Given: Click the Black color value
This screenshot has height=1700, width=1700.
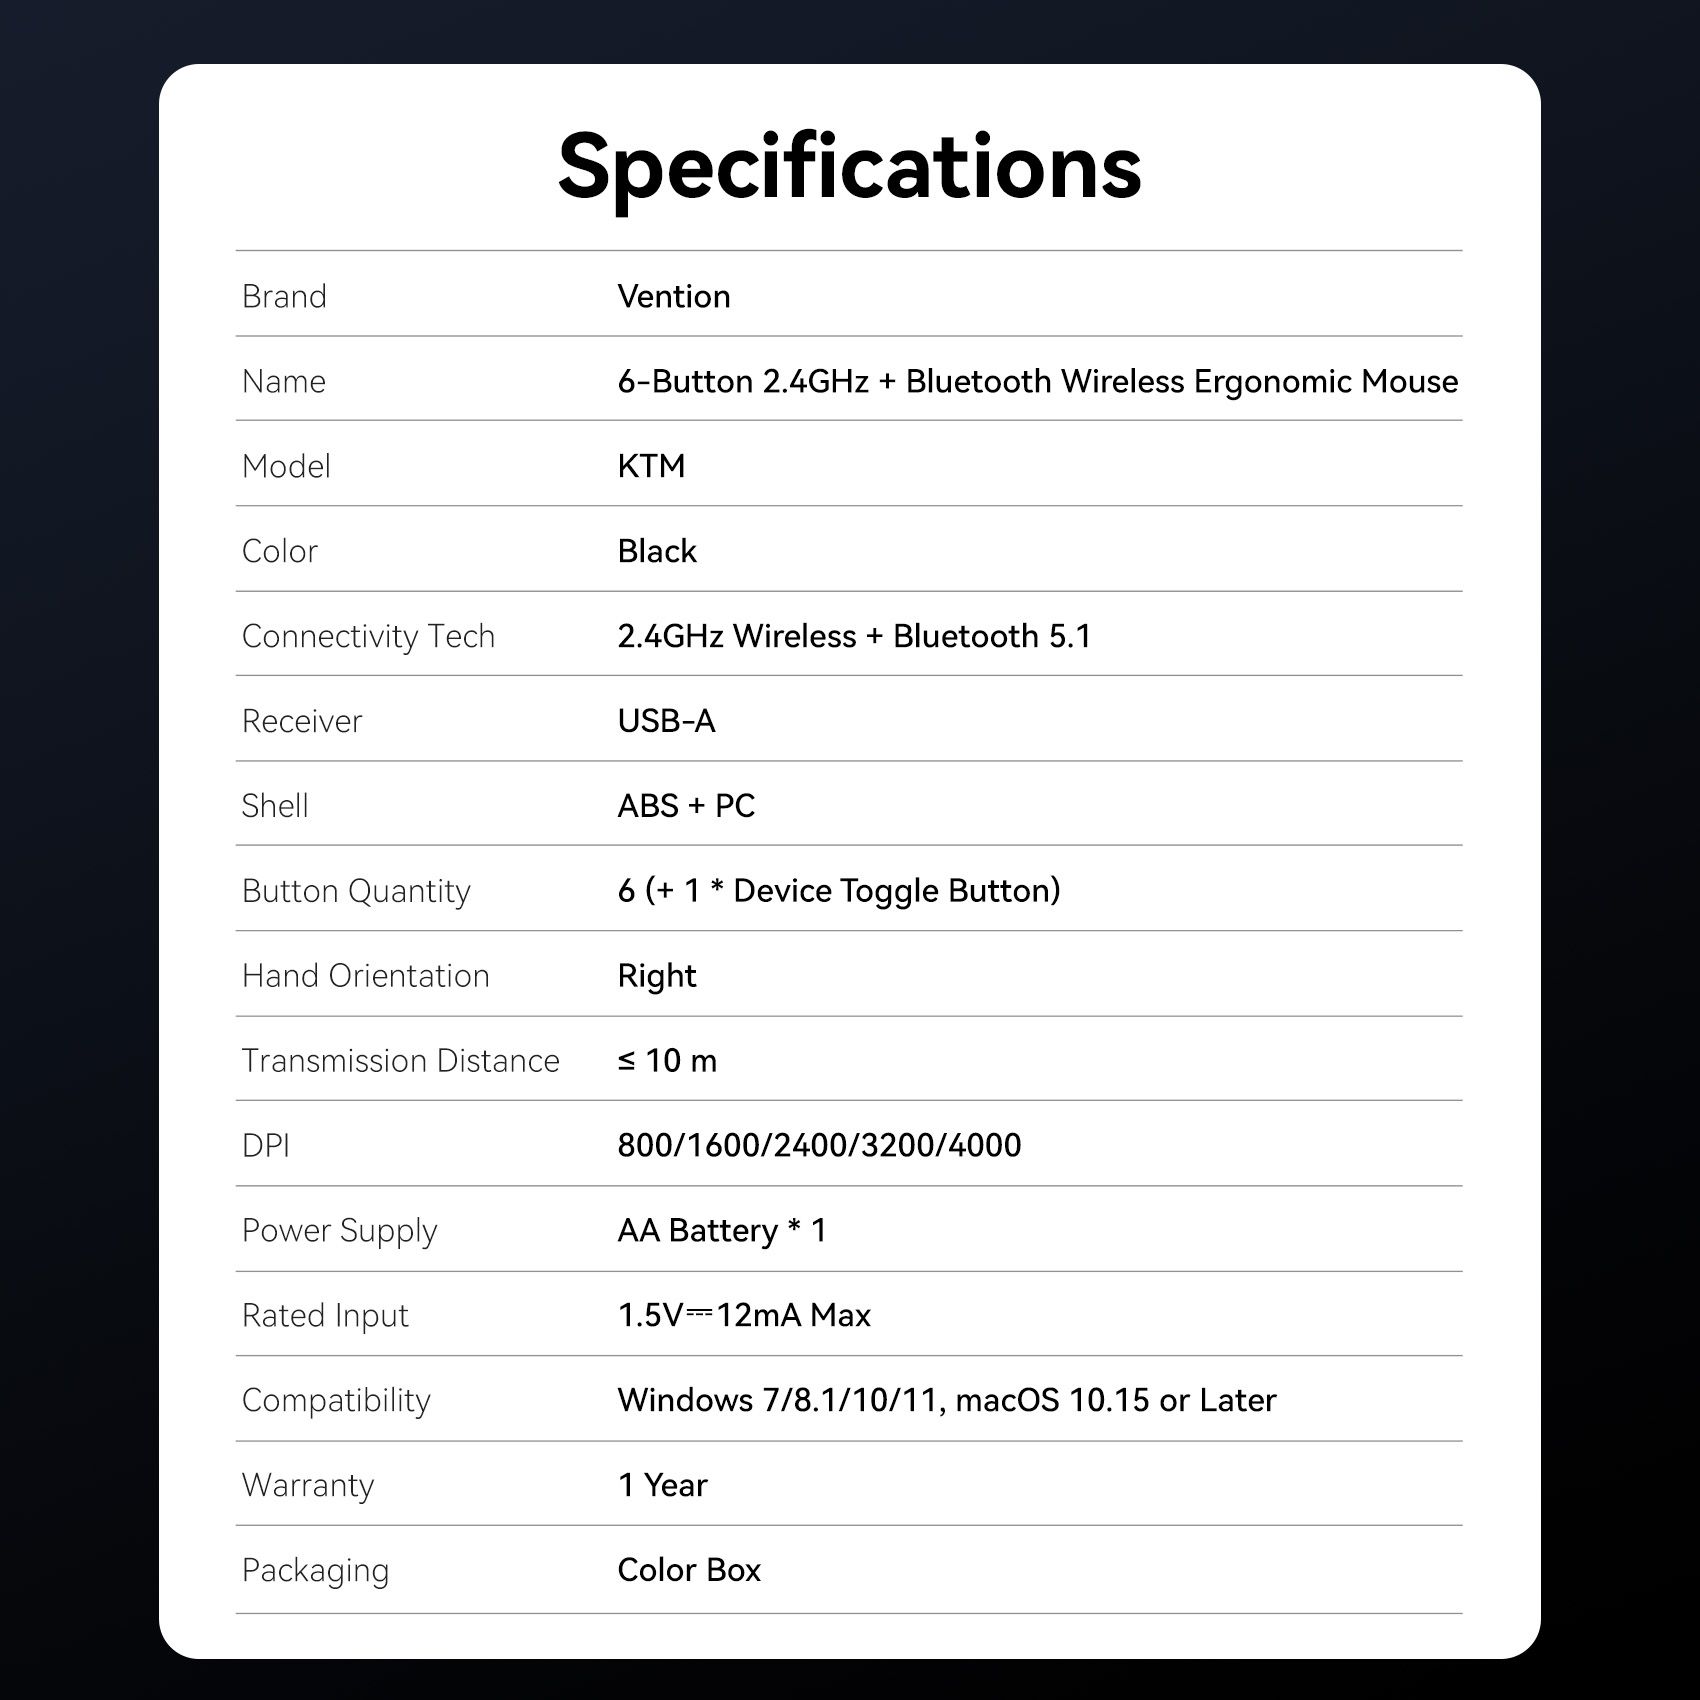Looking at the screenshot, I should pyautogui.click(x=656, y=551).
